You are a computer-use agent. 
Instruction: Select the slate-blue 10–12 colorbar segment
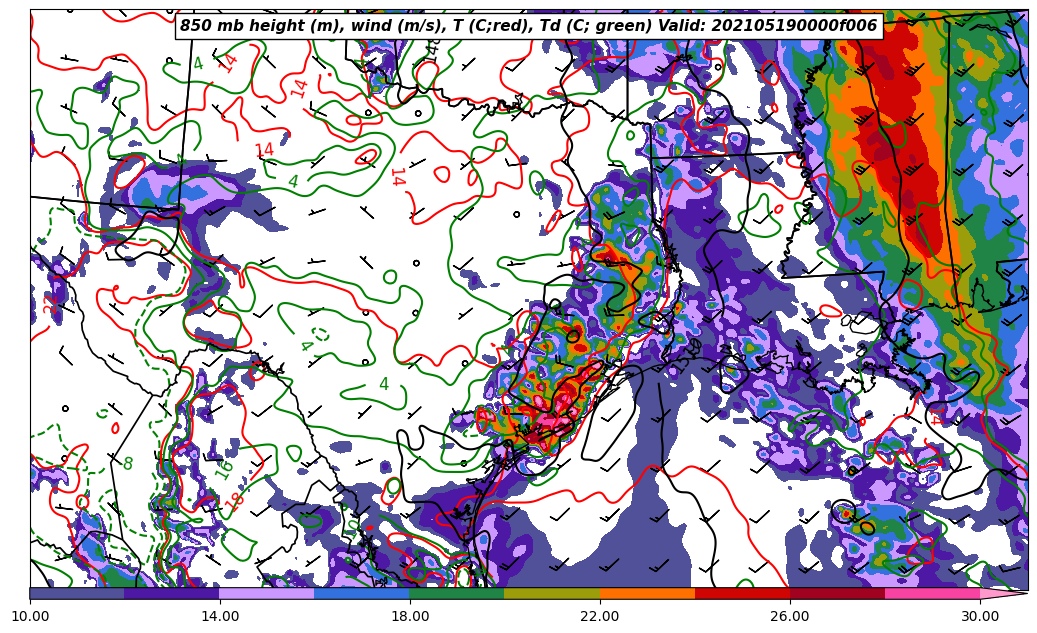pos(77,593)
